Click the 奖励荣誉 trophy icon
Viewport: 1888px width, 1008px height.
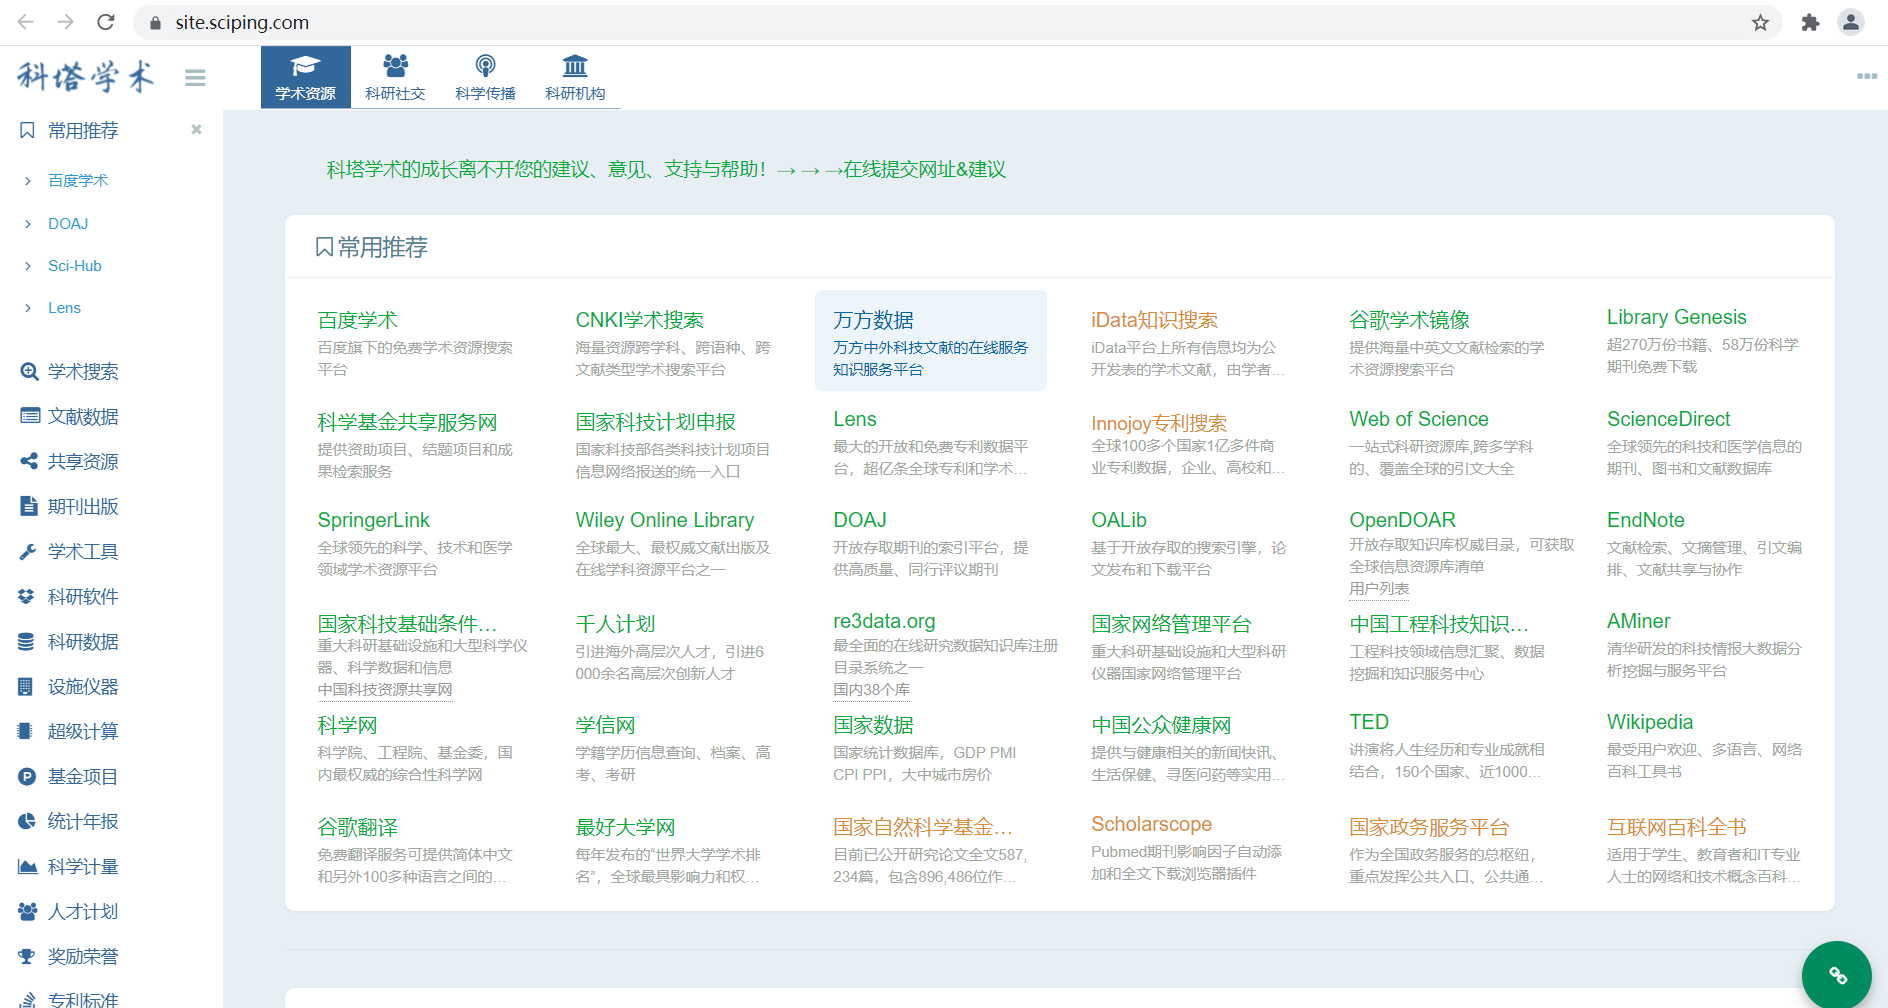27,956
